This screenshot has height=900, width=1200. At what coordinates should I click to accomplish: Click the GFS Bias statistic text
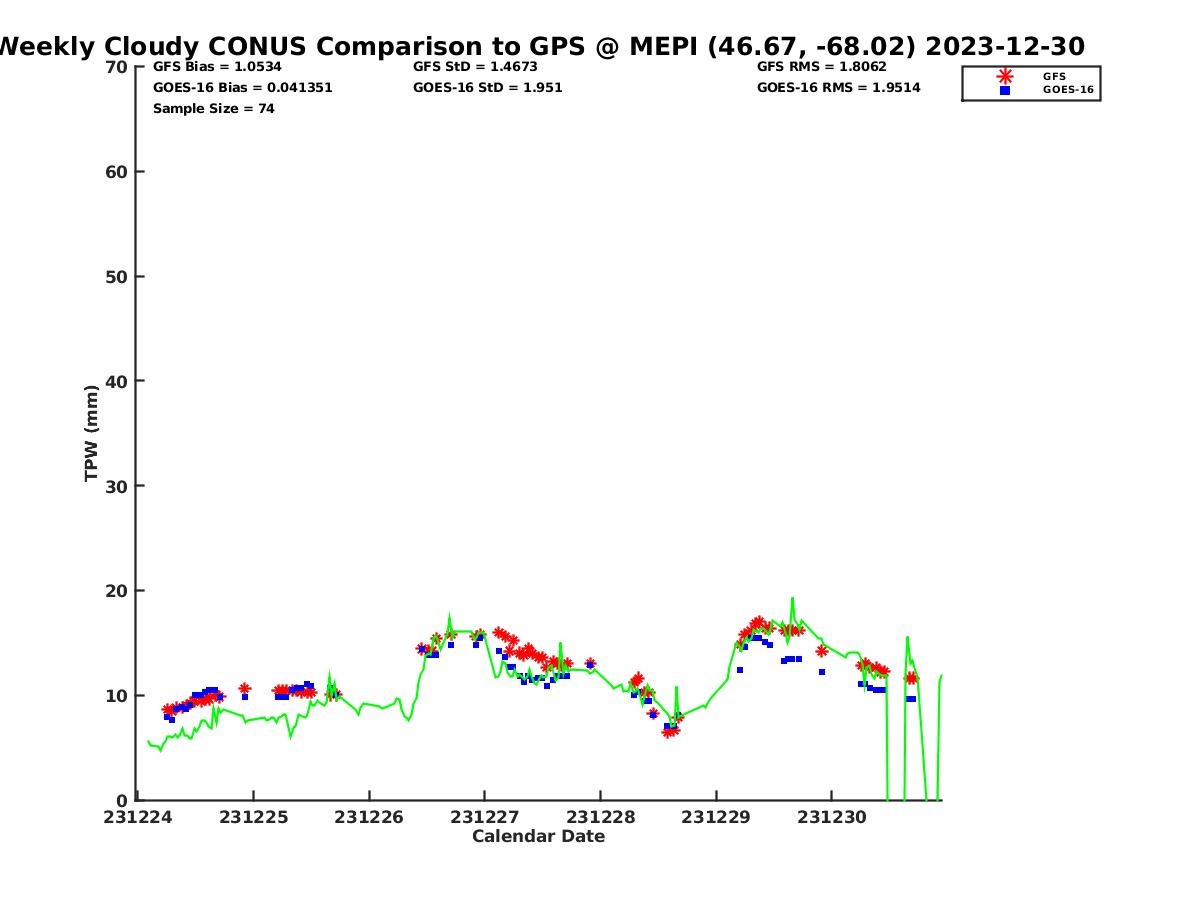point(217,67)
